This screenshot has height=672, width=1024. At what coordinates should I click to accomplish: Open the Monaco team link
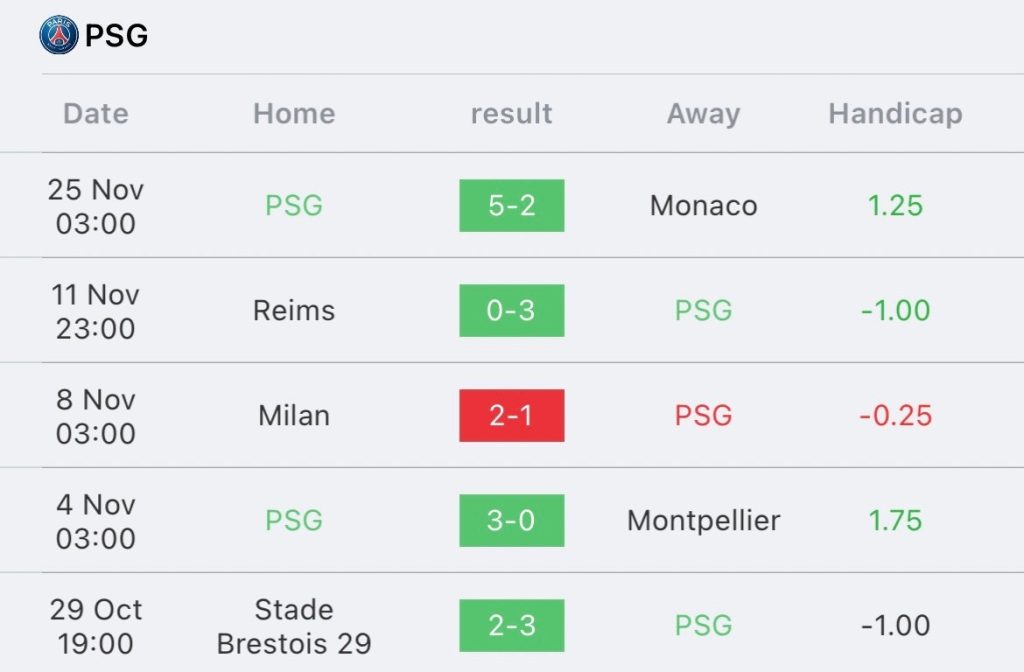click(703, 206)
